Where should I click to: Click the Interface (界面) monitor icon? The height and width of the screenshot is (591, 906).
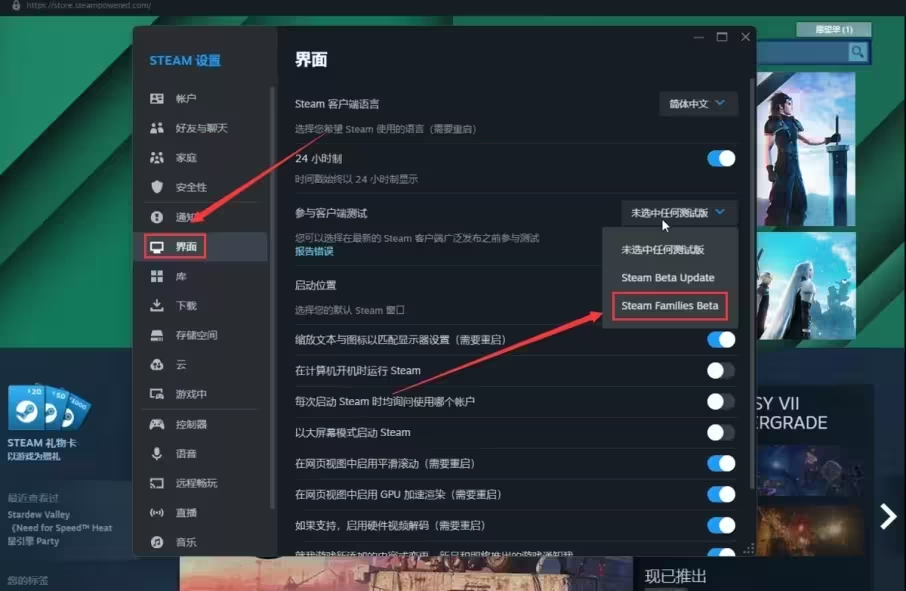157,247
